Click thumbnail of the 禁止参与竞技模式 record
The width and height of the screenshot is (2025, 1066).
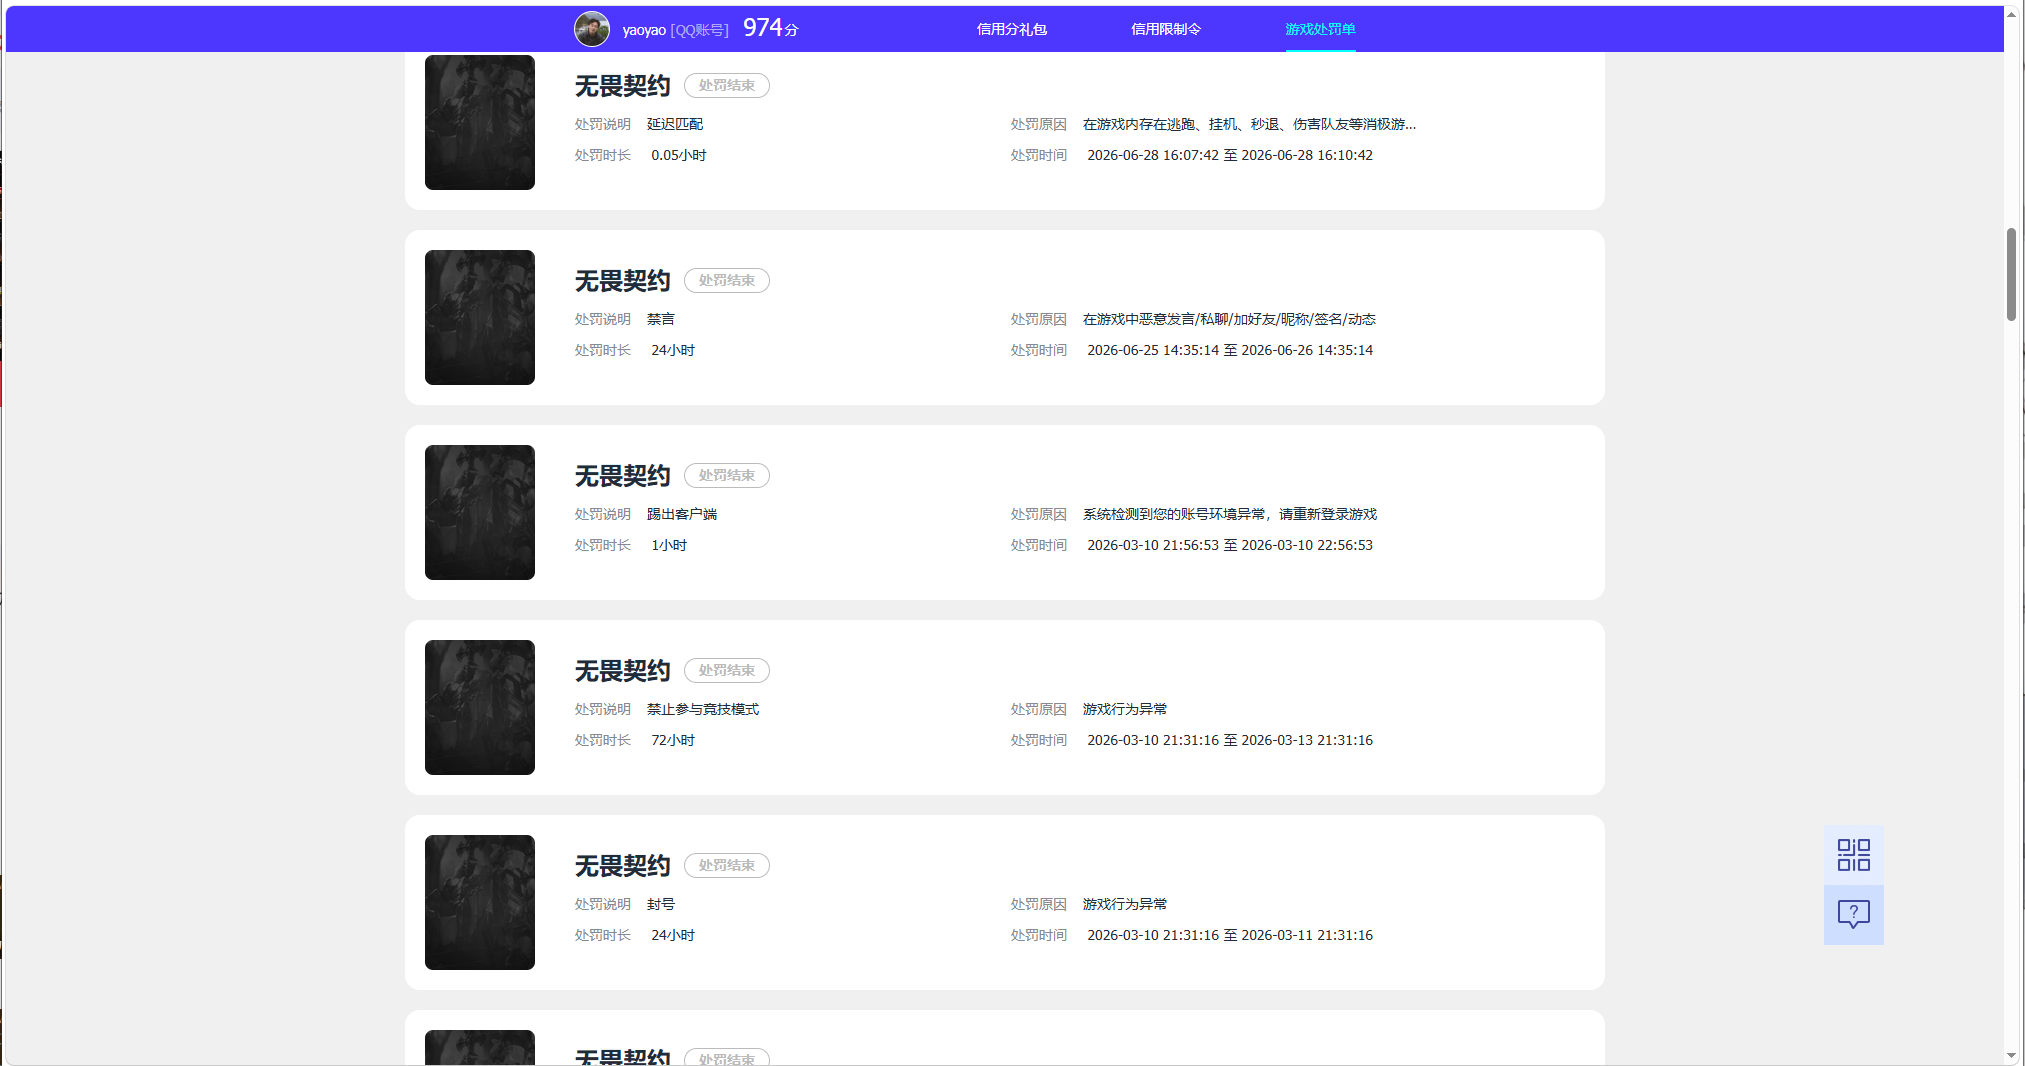point(480,707)
